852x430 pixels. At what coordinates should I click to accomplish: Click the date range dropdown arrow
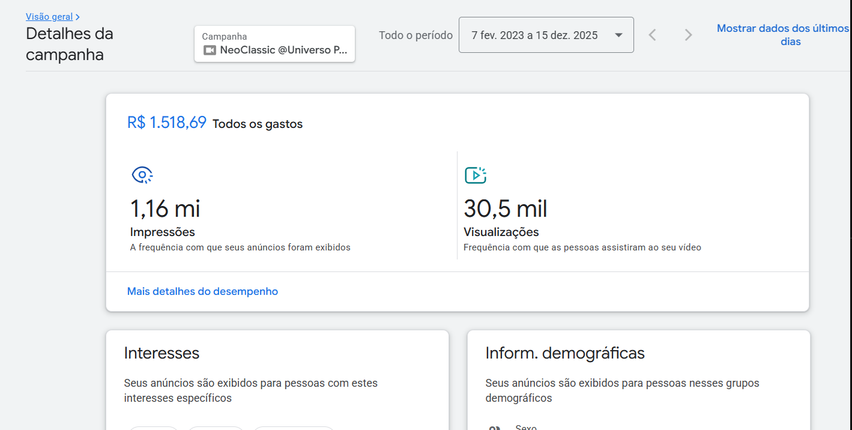[618, 35]
